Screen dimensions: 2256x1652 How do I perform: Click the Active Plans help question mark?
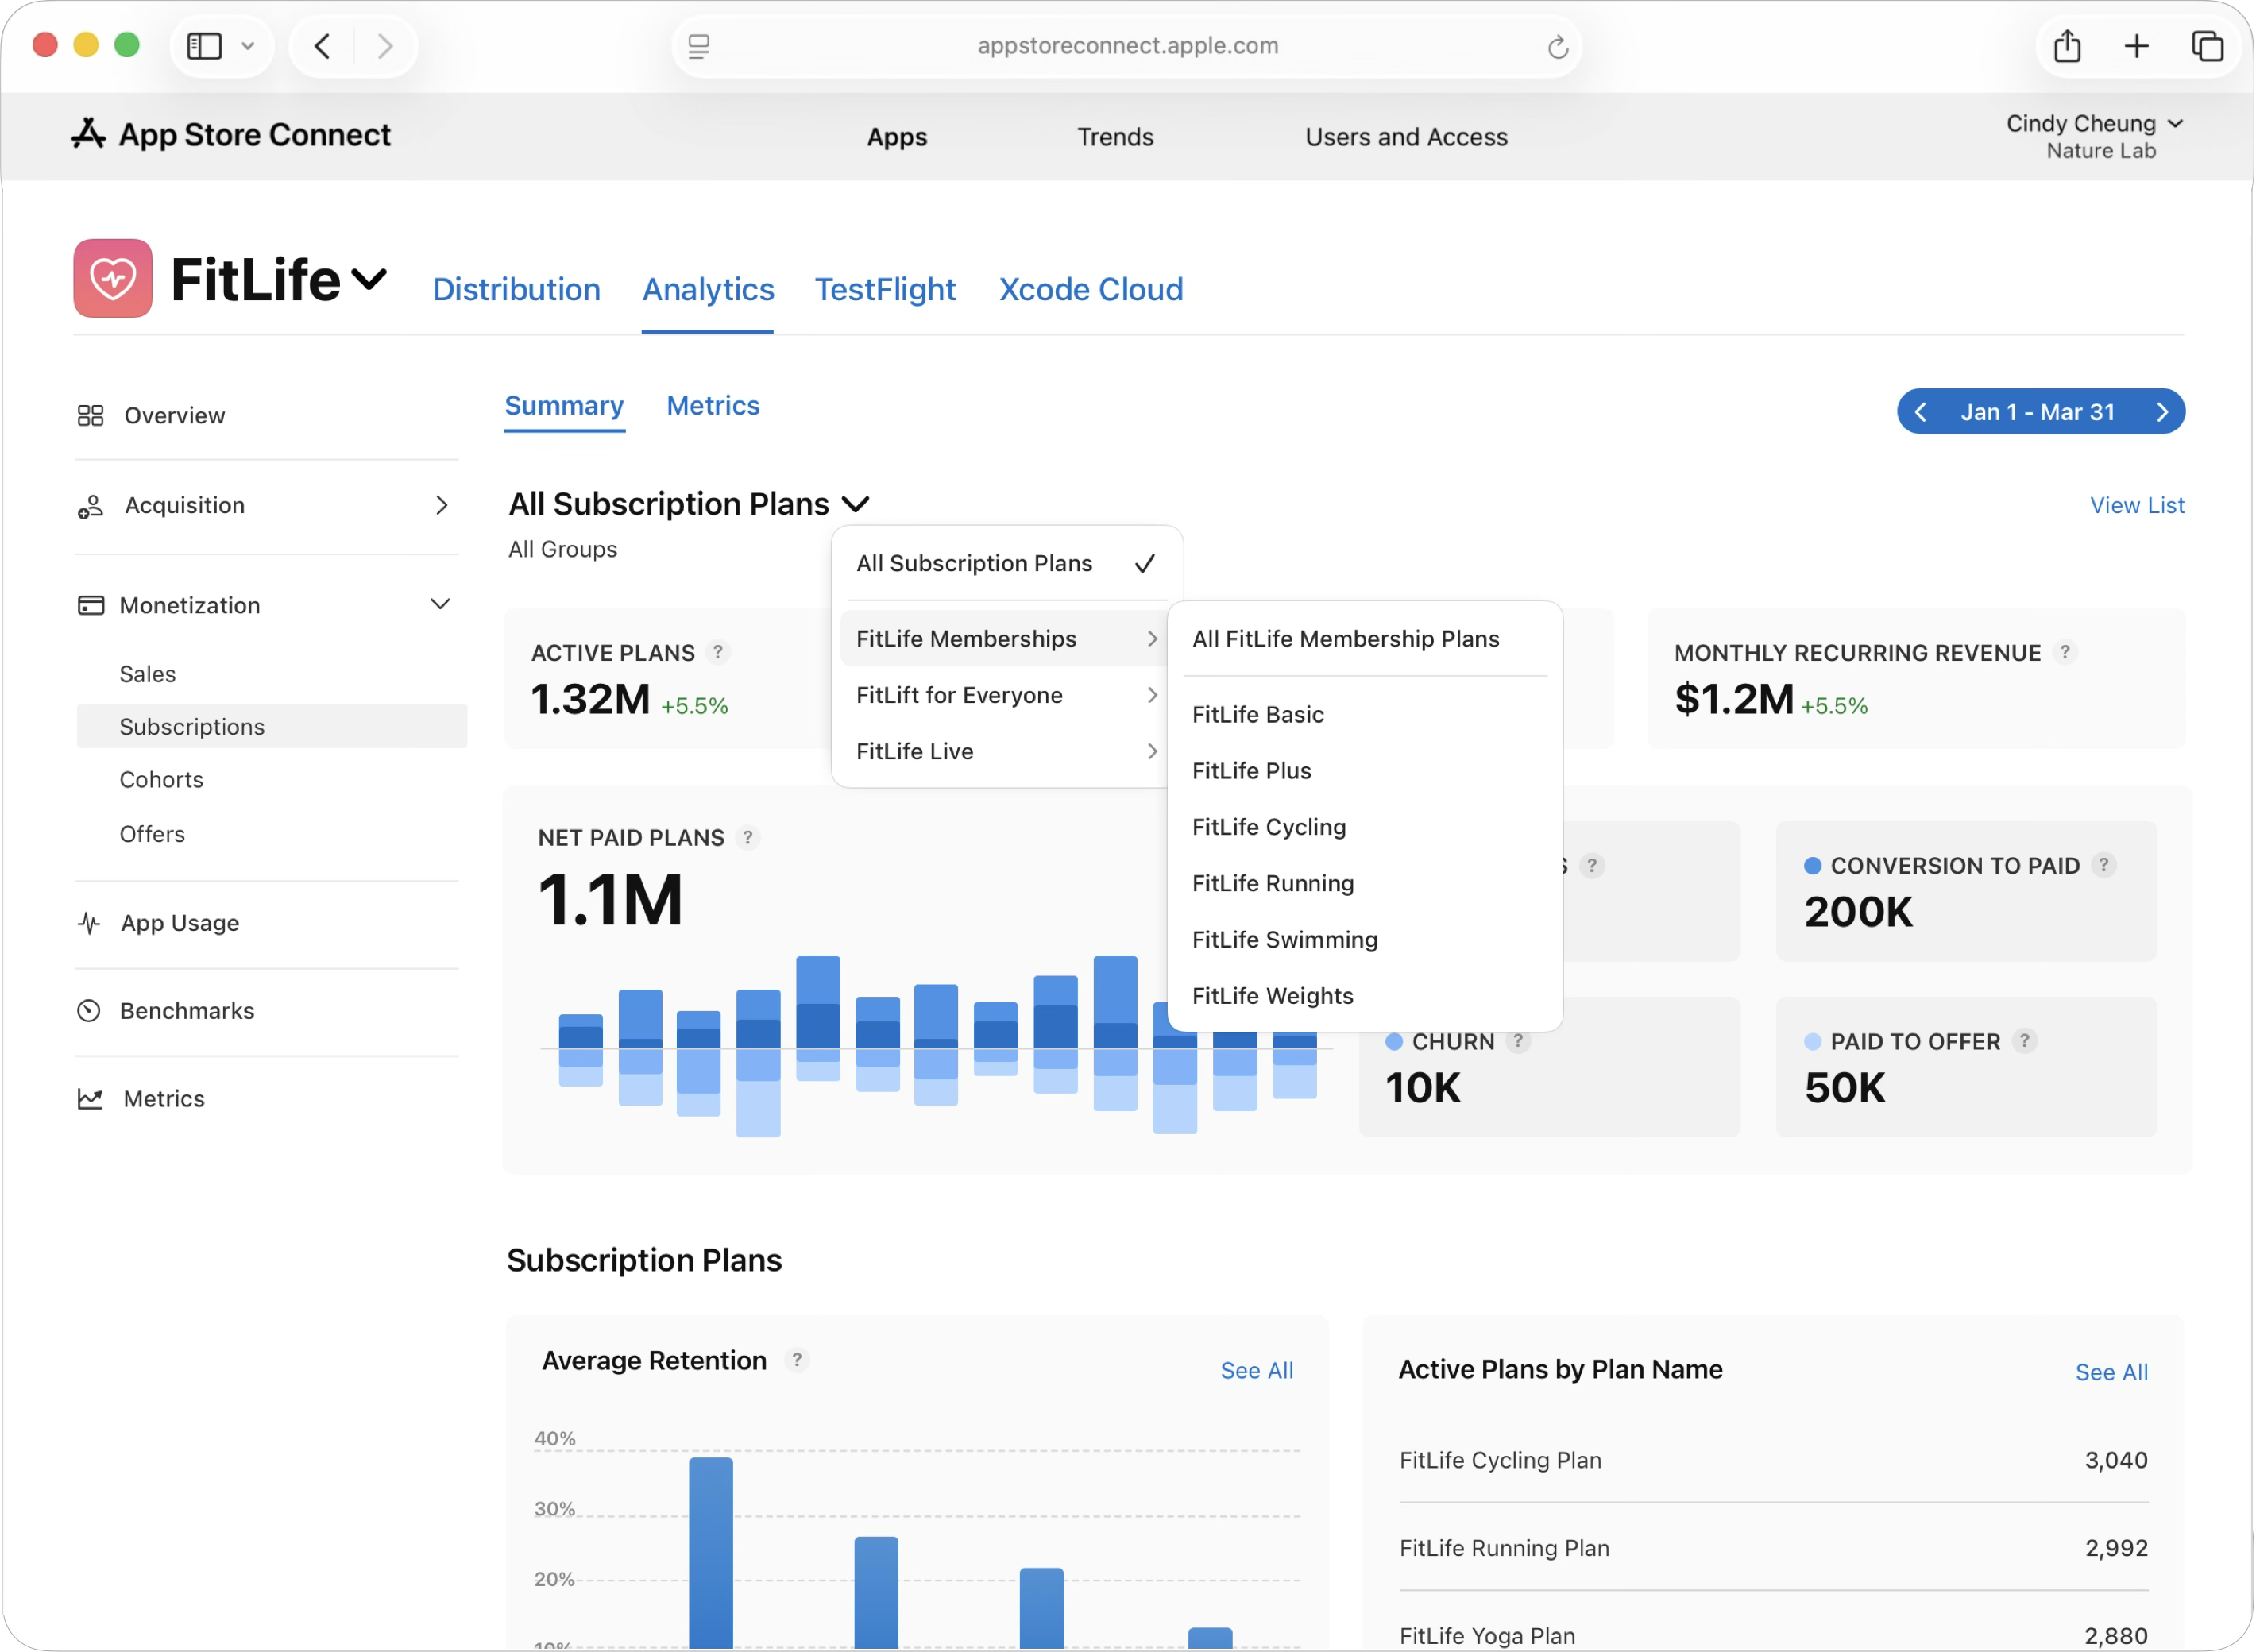pos(718,652)
